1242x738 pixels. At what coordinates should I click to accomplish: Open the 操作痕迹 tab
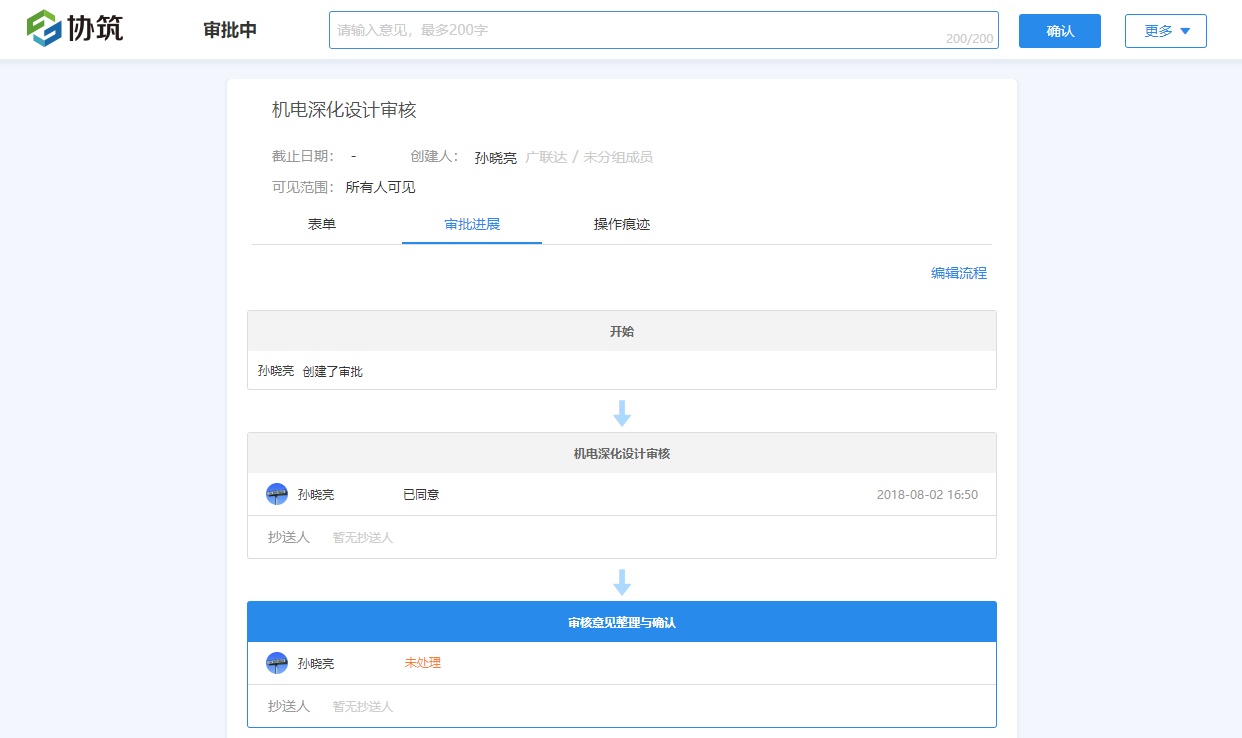pyautogui.click(x=619, y=224)
